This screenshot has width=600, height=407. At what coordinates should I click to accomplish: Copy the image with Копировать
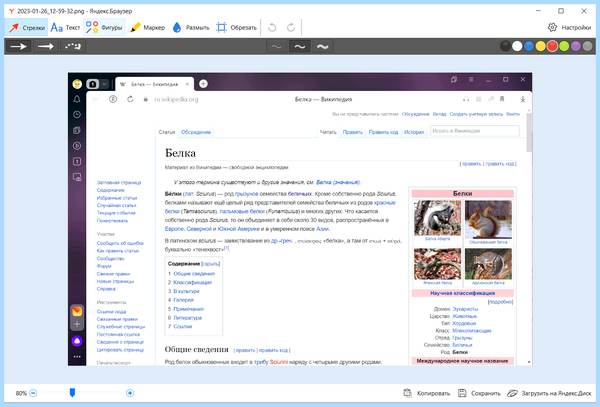427,393
